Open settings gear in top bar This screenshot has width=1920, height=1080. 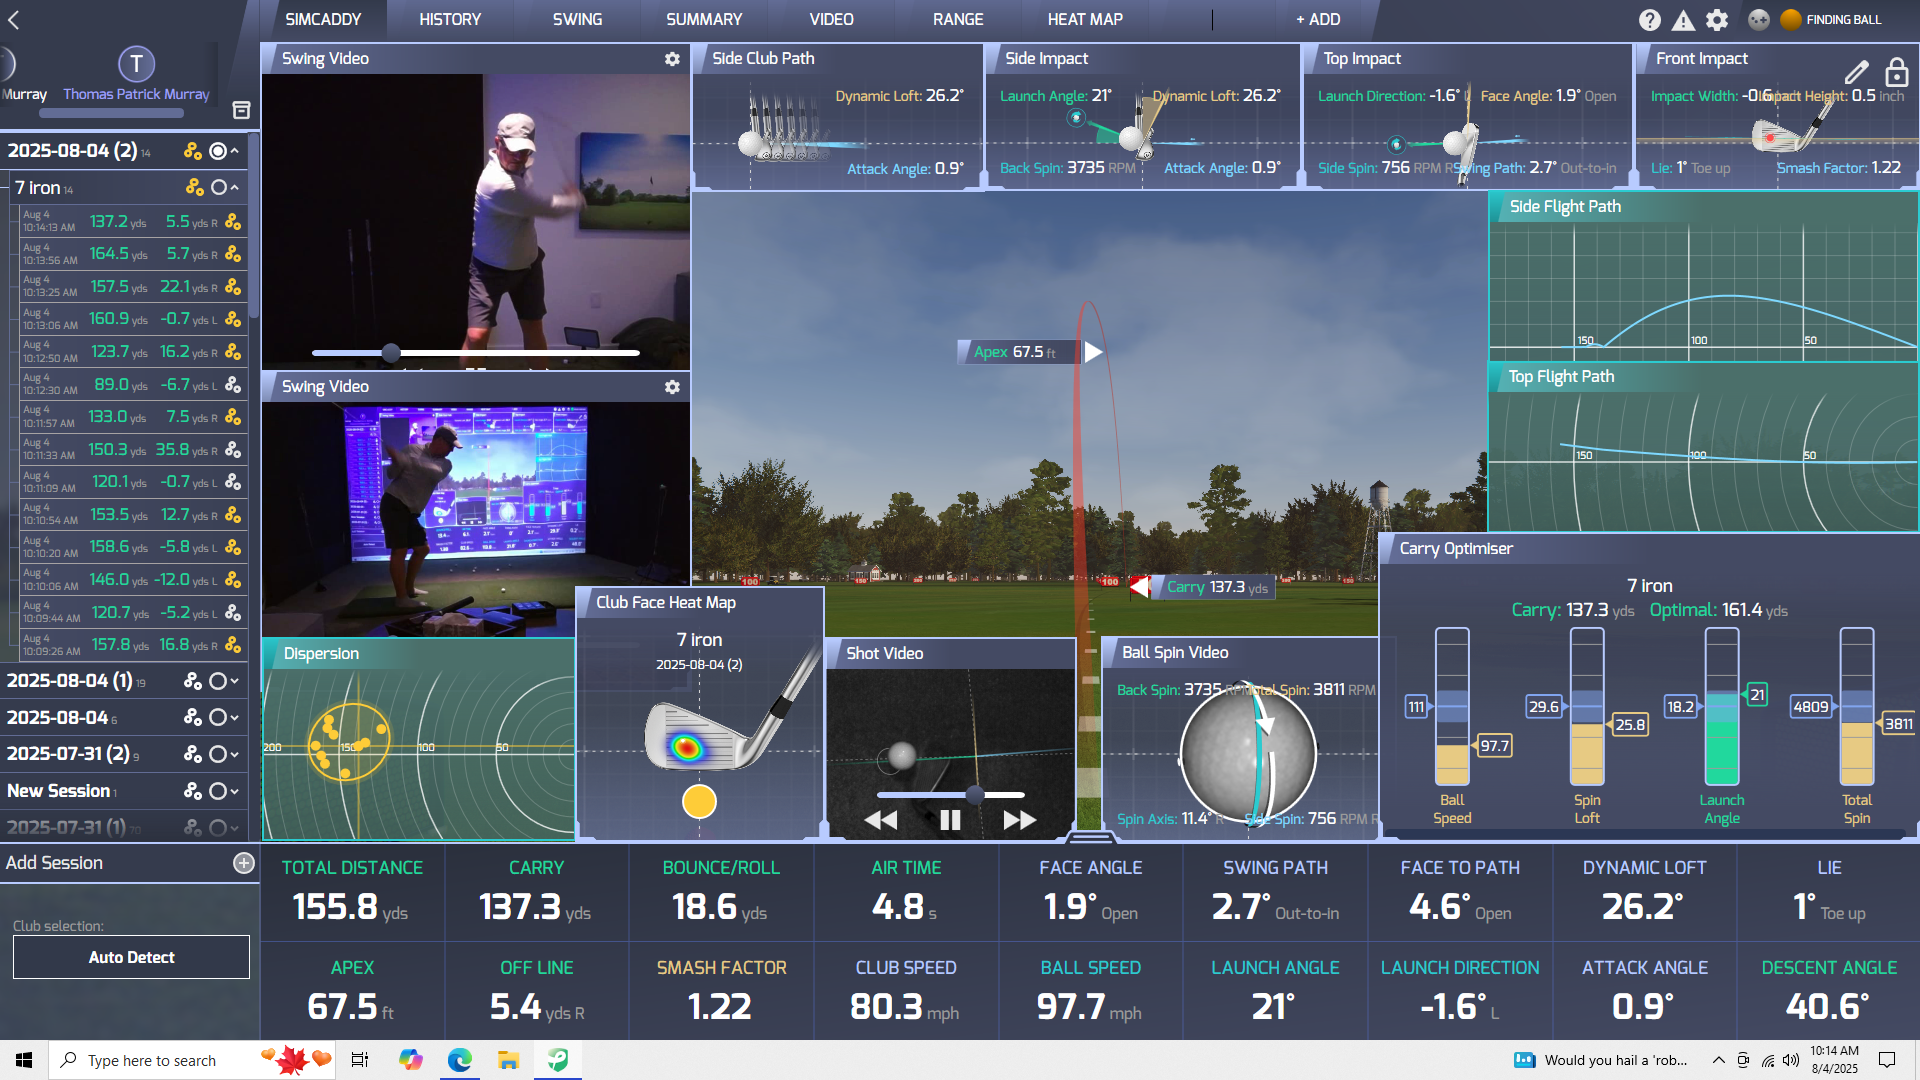pyautogui.click(x=1717, y=20)
